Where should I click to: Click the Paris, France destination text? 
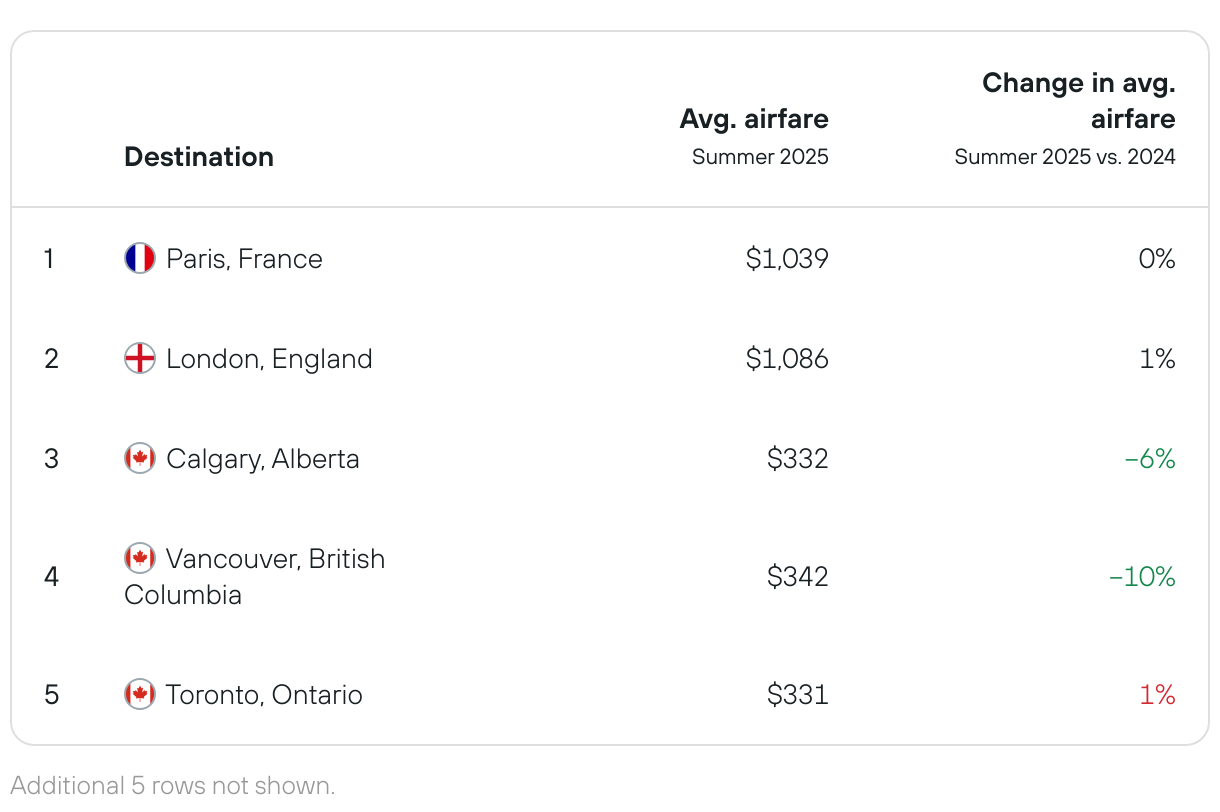coord(245,259)
